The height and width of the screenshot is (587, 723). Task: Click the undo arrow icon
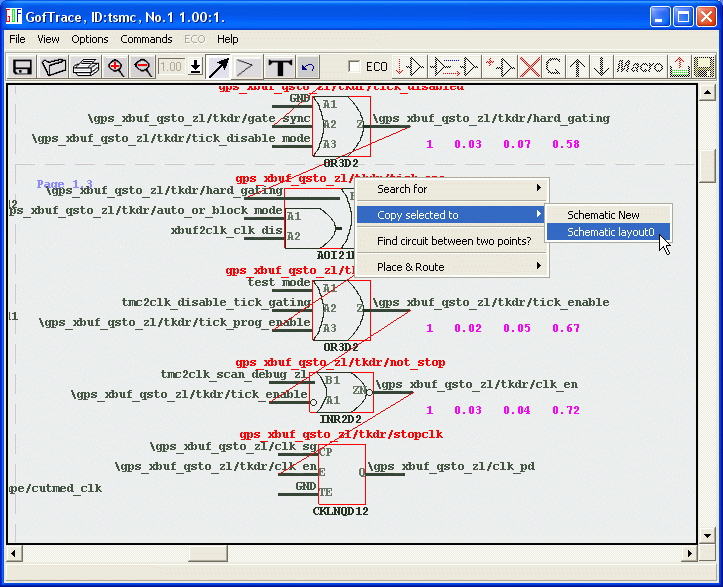pos(308,67)
